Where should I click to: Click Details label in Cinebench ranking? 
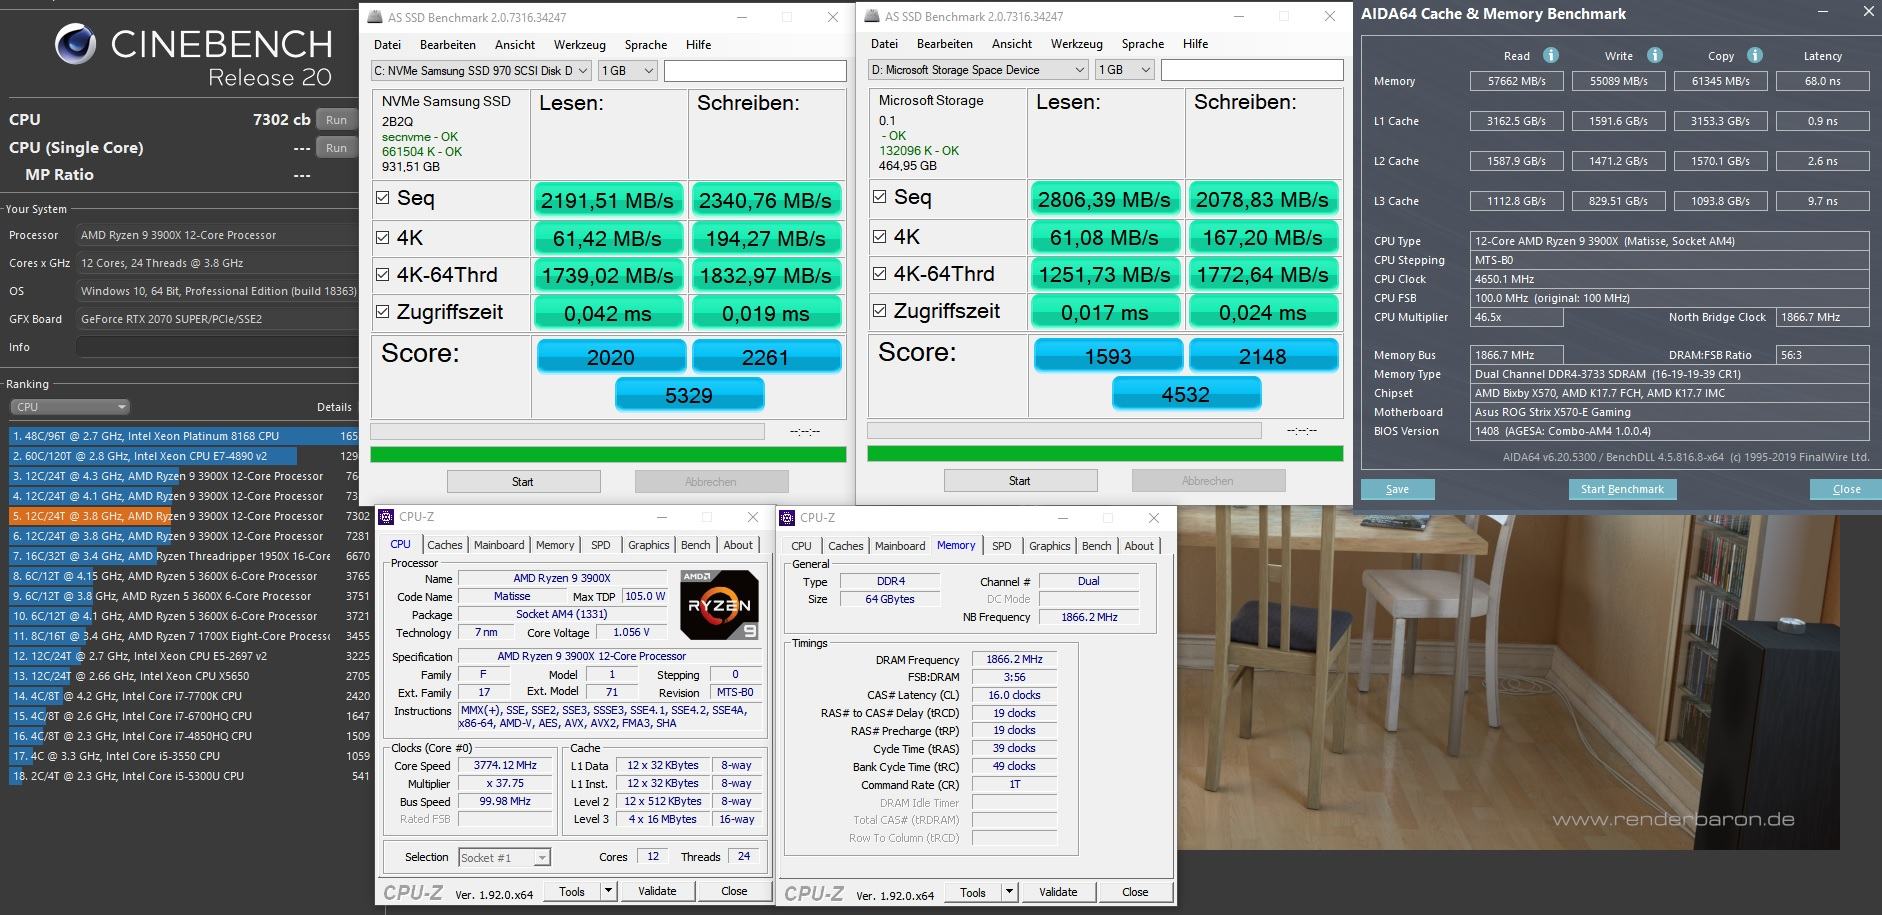[334, 407]
